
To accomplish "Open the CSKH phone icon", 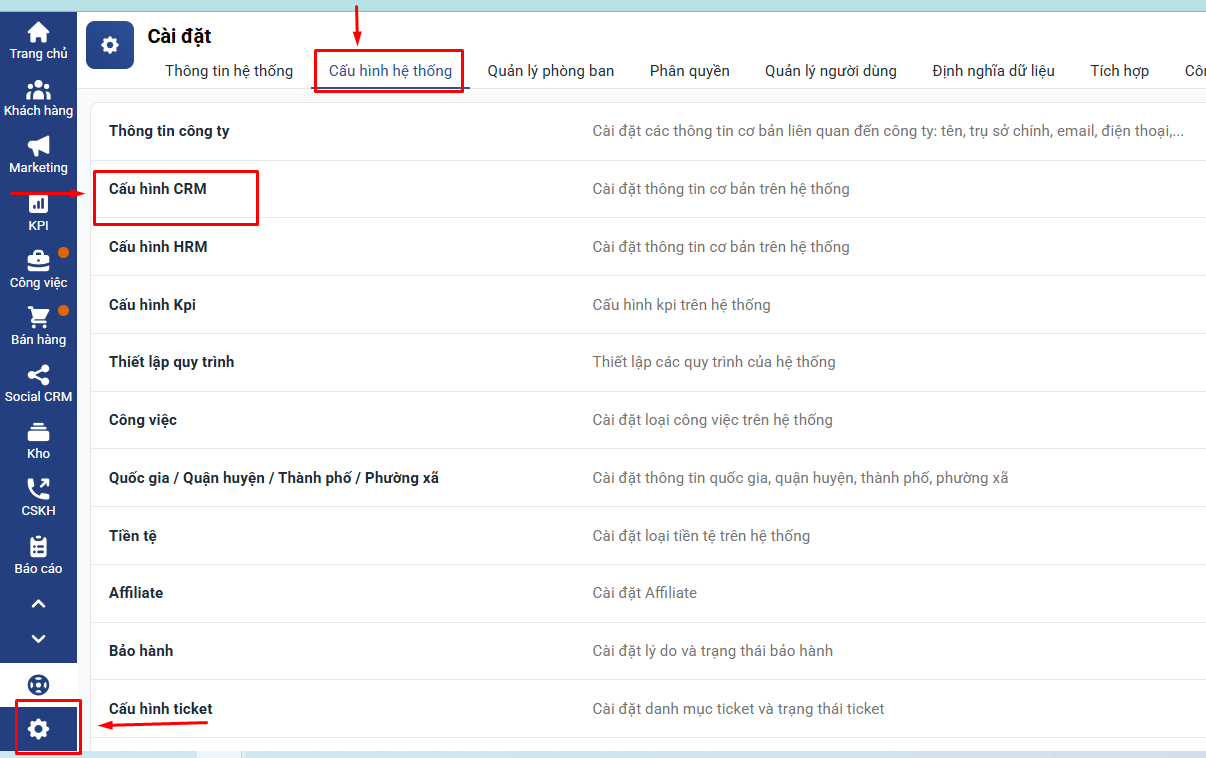I will [x=38, y=490].
